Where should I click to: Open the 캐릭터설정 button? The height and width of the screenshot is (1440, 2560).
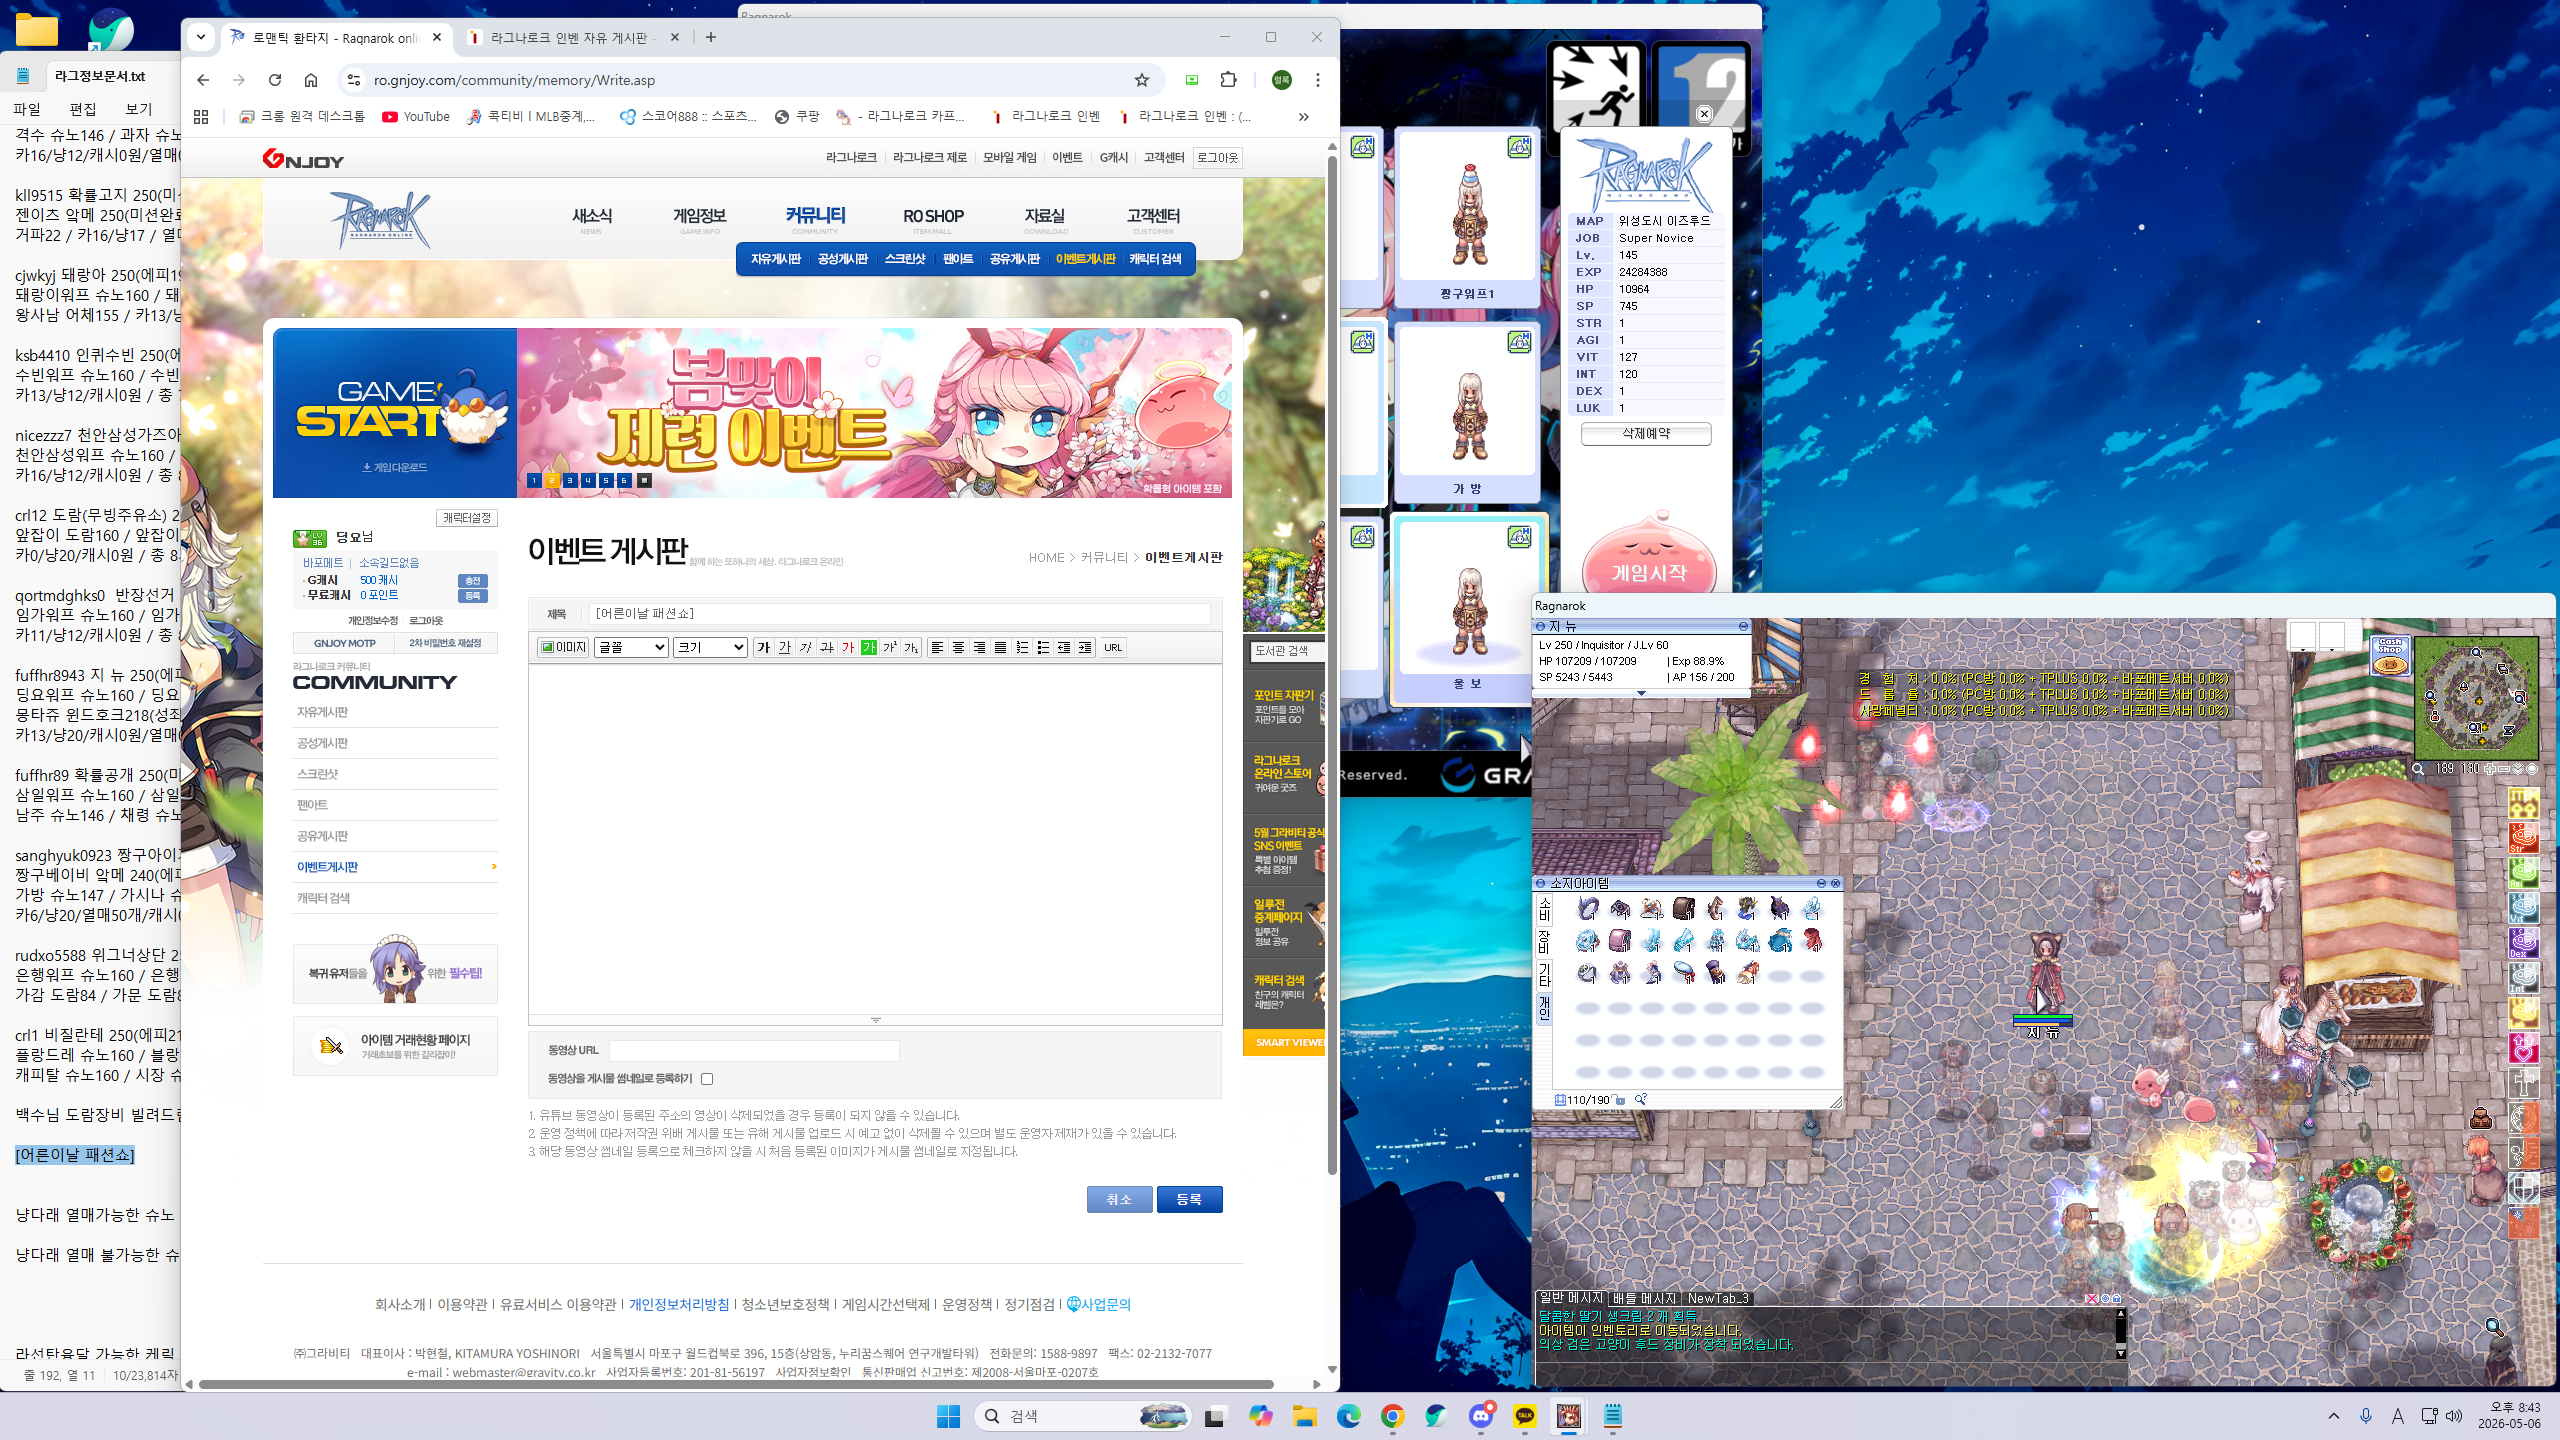[467, 518]
